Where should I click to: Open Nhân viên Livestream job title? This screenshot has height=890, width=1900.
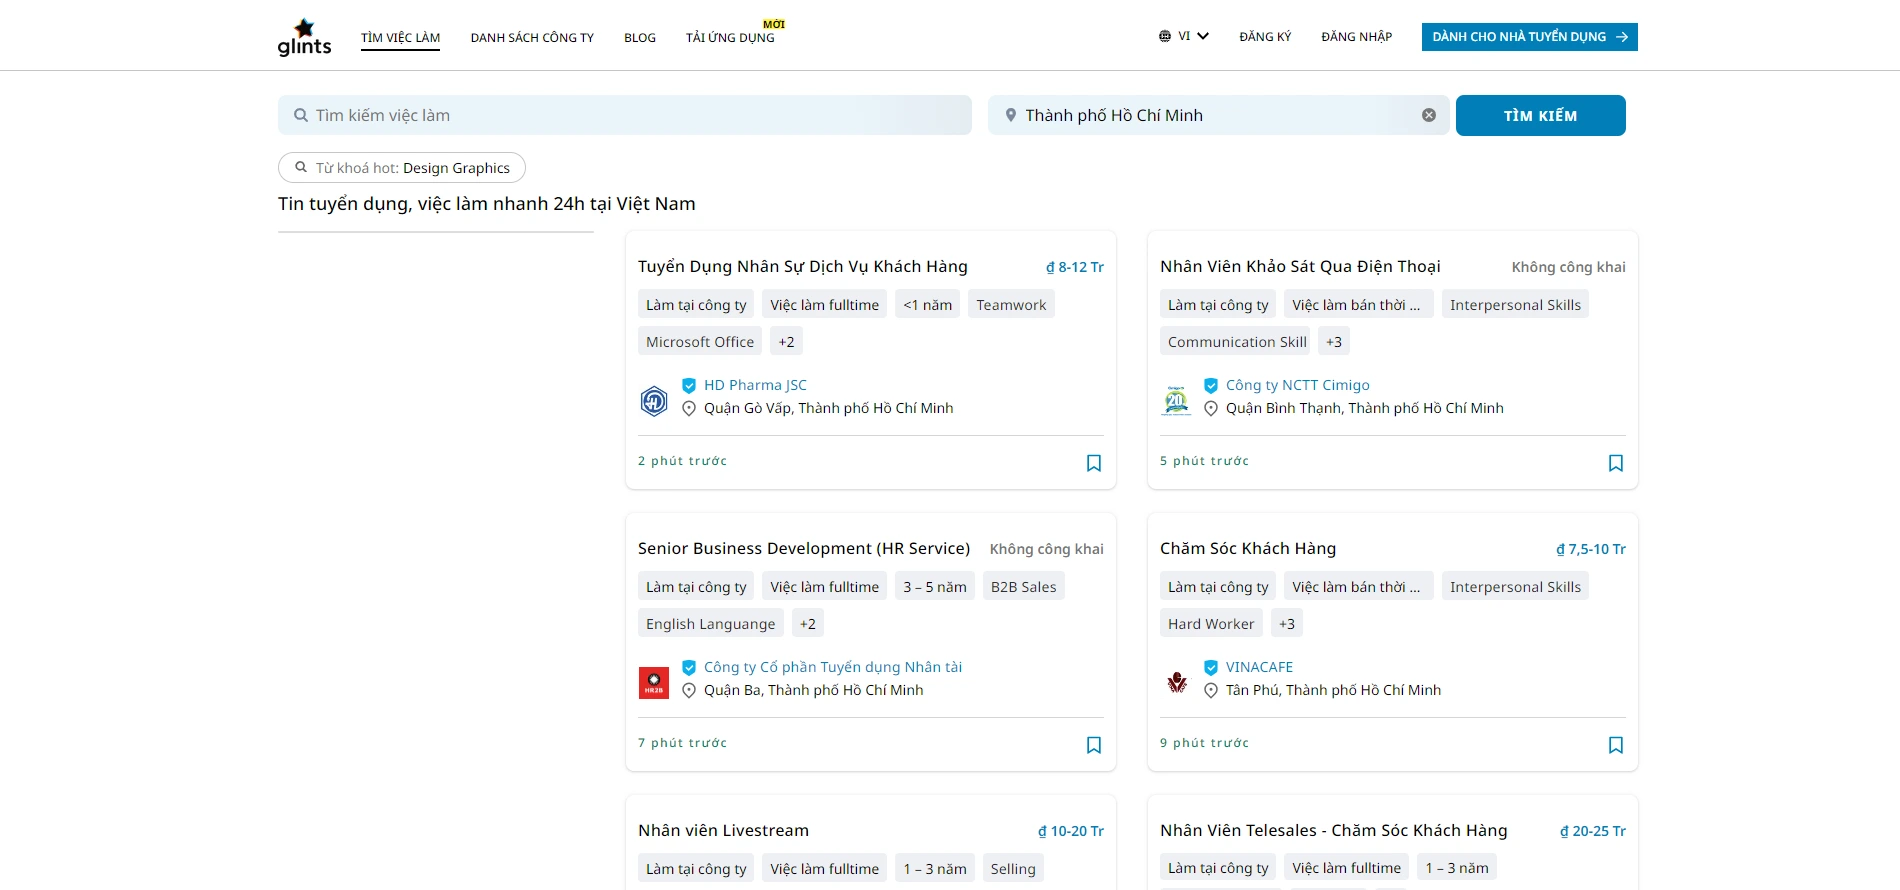coord(723,831)
